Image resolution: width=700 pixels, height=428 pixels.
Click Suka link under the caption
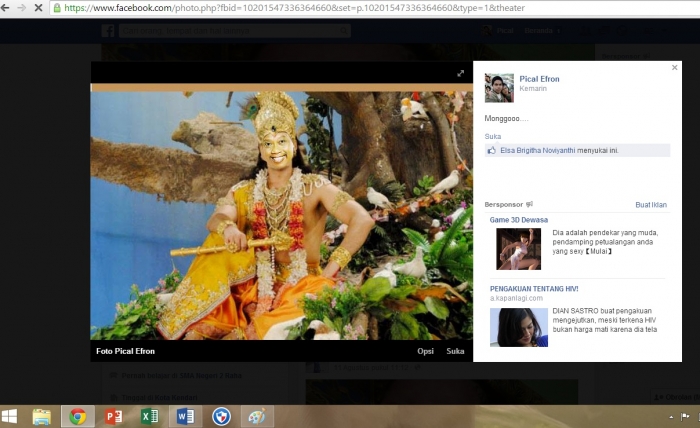click(493, 137)
